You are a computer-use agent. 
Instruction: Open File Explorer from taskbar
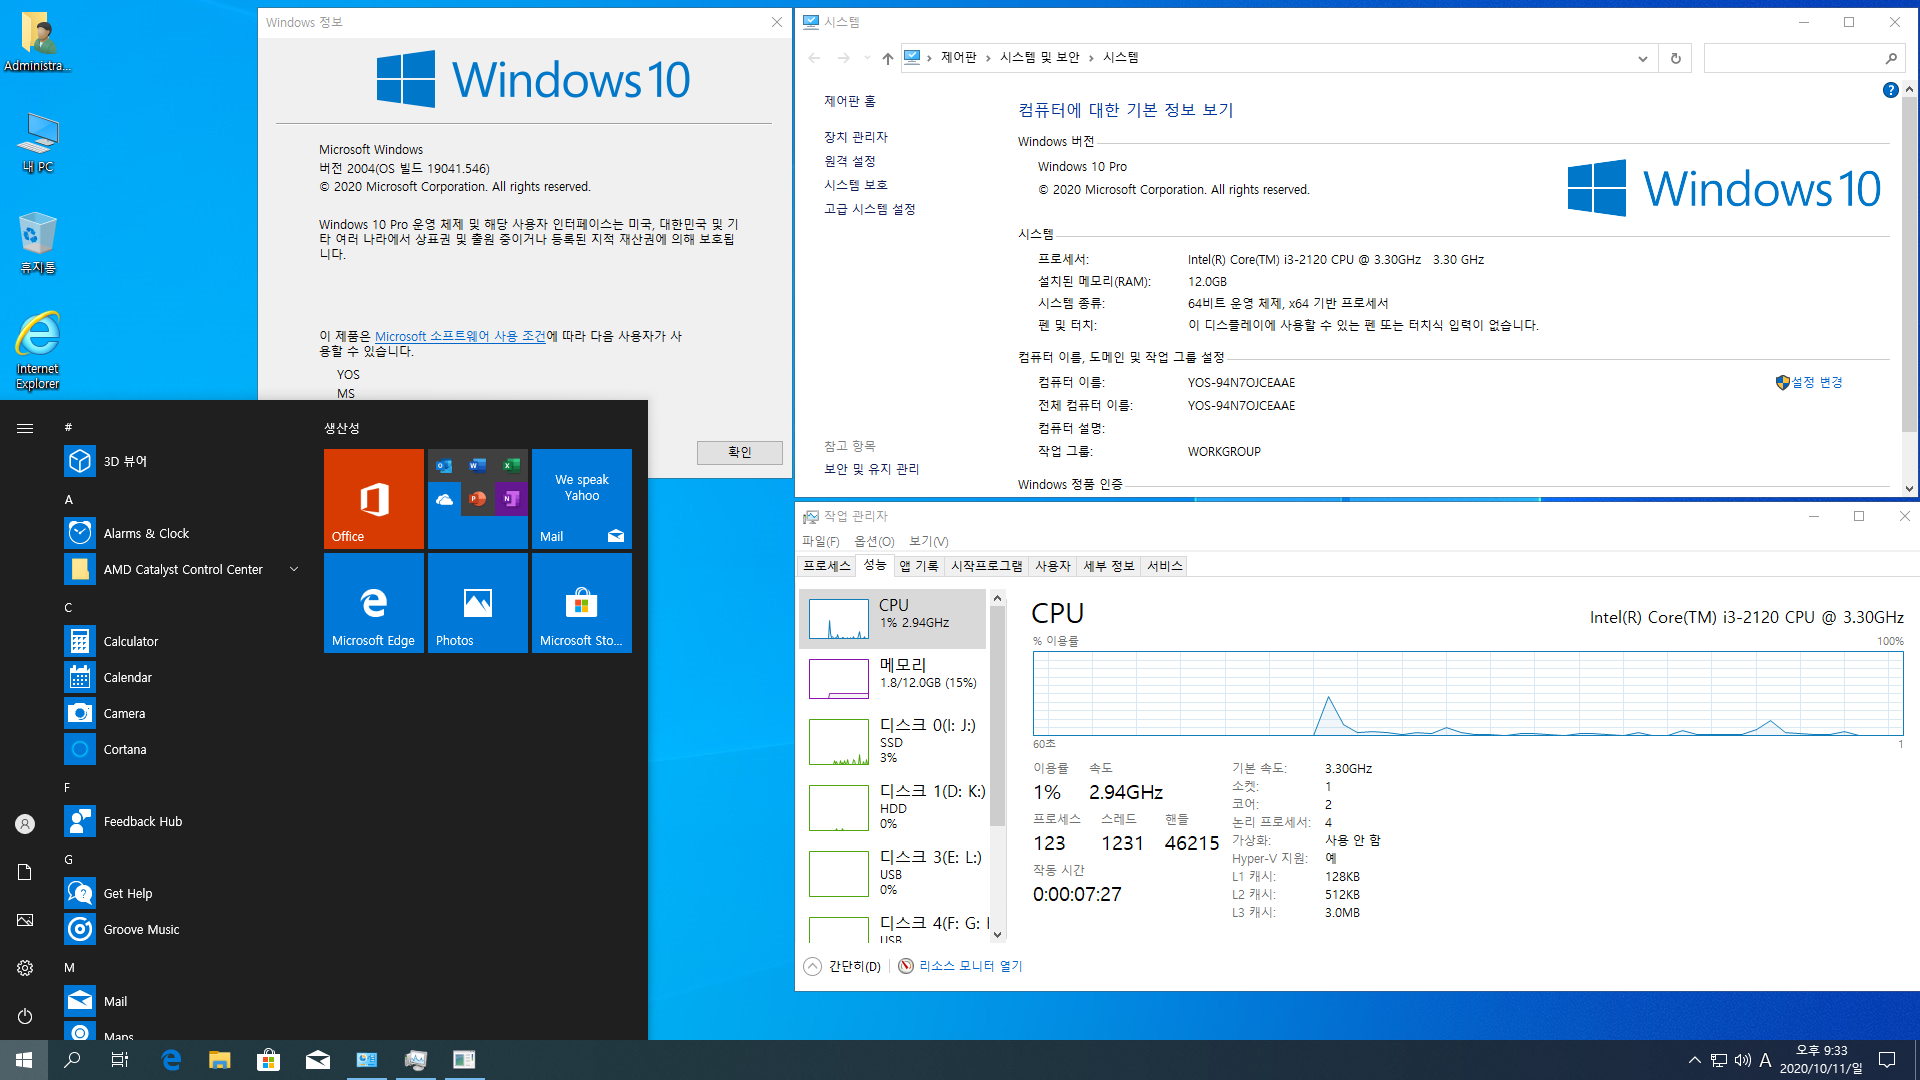(219, 1060)
